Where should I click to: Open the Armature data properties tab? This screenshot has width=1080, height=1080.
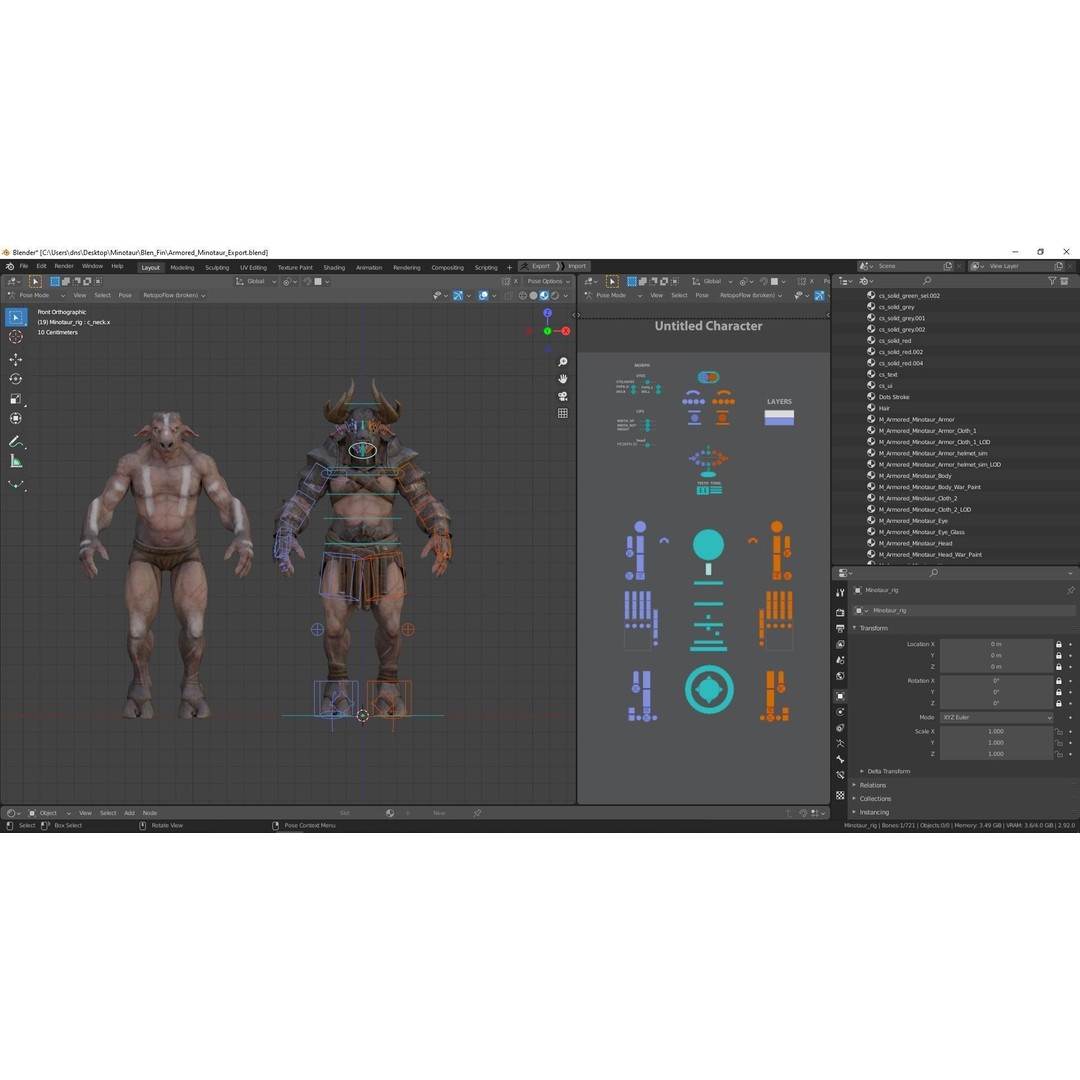840,744
